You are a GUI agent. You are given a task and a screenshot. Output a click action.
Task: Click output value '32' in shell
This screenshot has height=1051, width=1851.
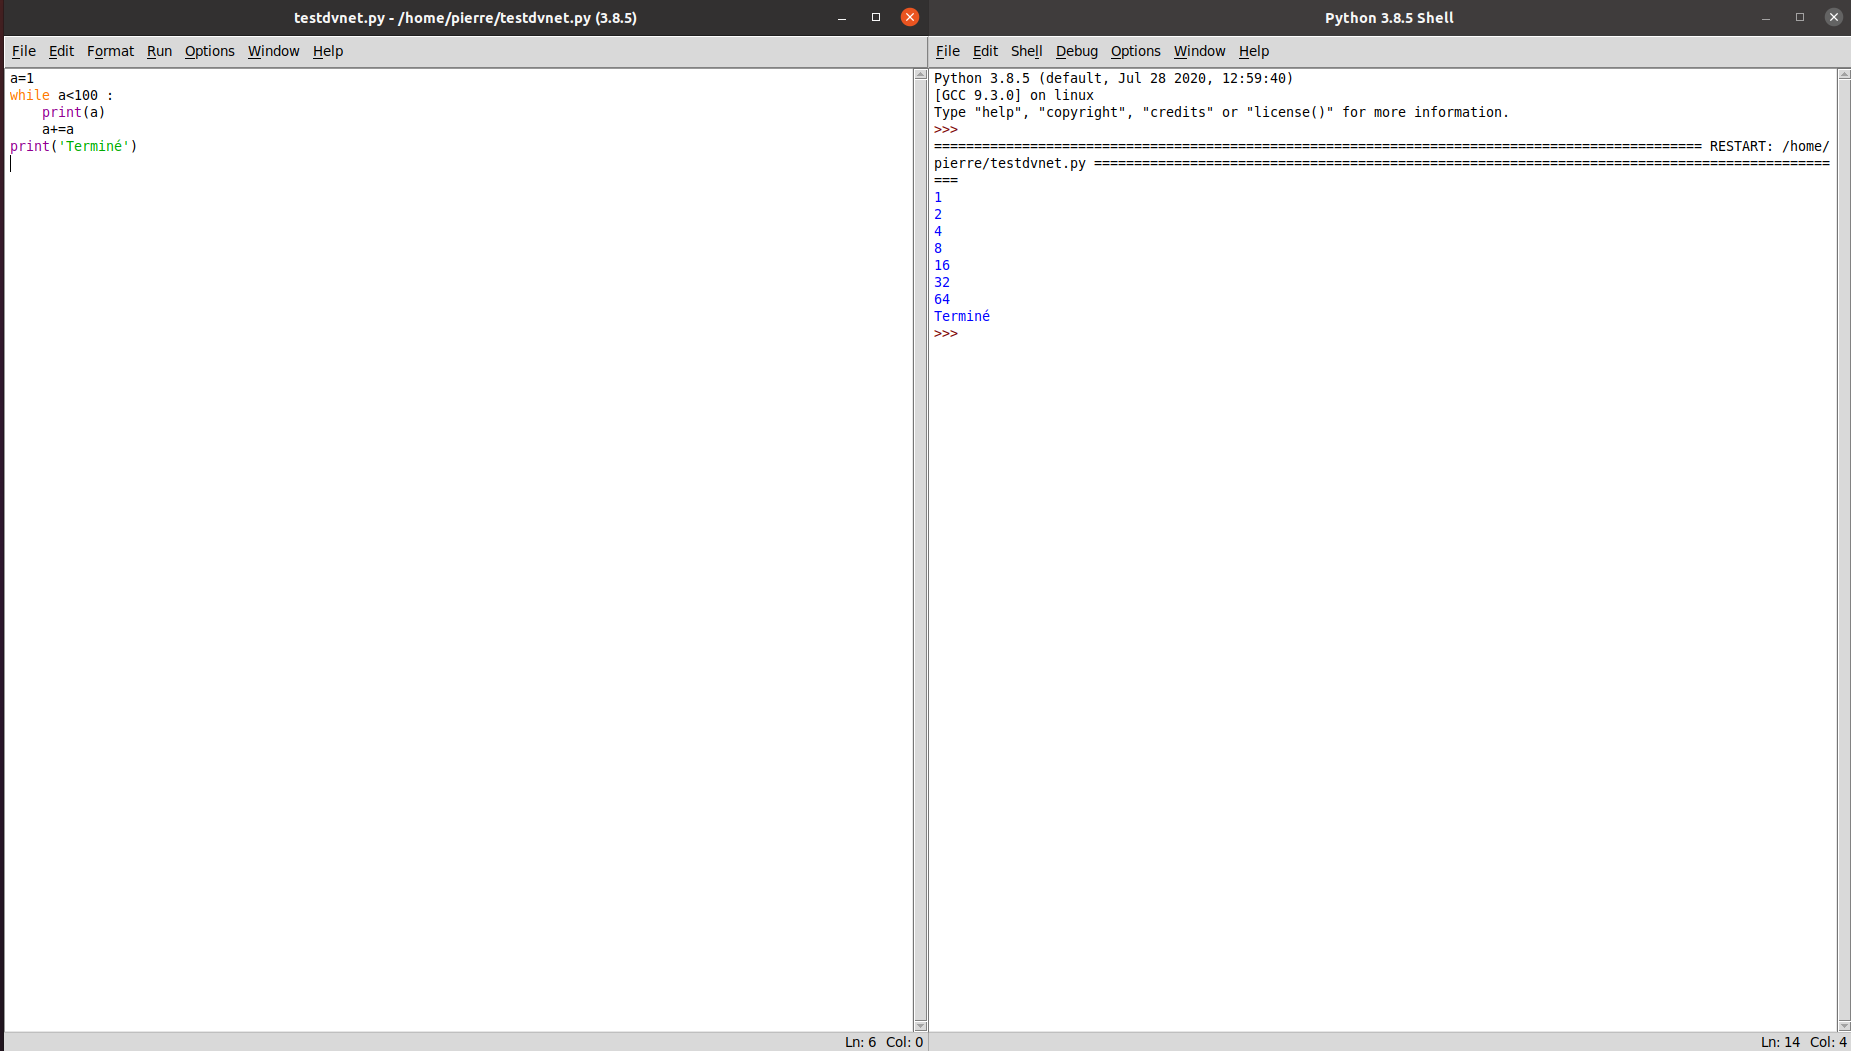(x=942, y=282)
